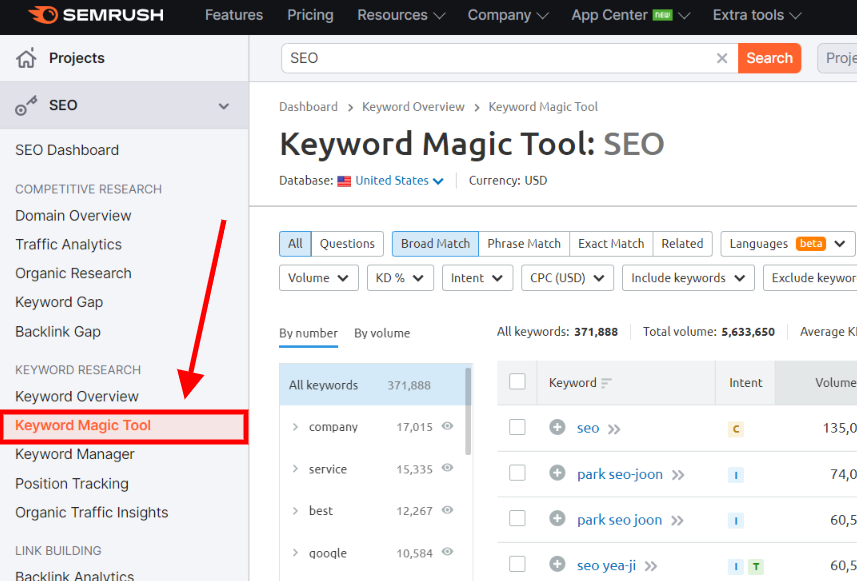The height and width of the screenshot is (581, 857).
Task: Expand the 'best' keyword group
Action: click(x=295, y=511)
